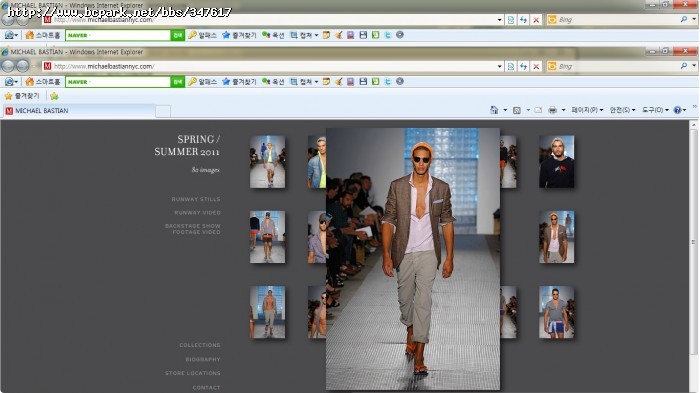Open 즐겨찾기 star on front Naver toolbar
This screenshot has width=700, height=393.
[x=239, y=82]
